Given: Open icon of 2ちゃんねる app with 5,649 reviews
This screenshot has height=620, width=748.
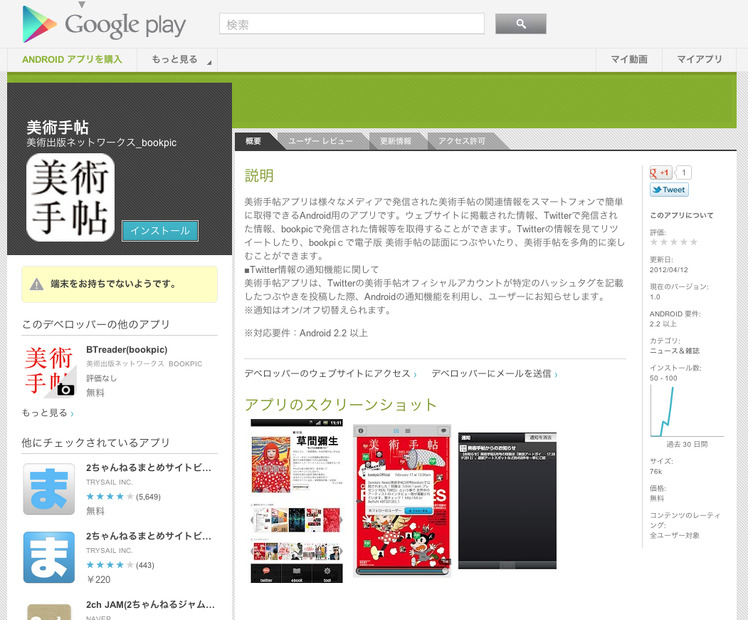Looking at the screenshot, I should [49, 489].
